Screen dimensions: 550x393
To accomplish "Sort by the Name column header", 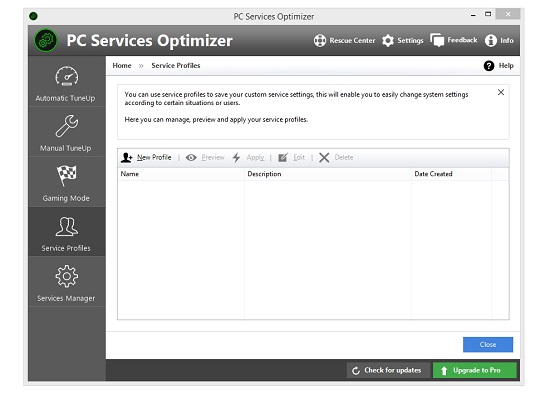I will [181, 174].
